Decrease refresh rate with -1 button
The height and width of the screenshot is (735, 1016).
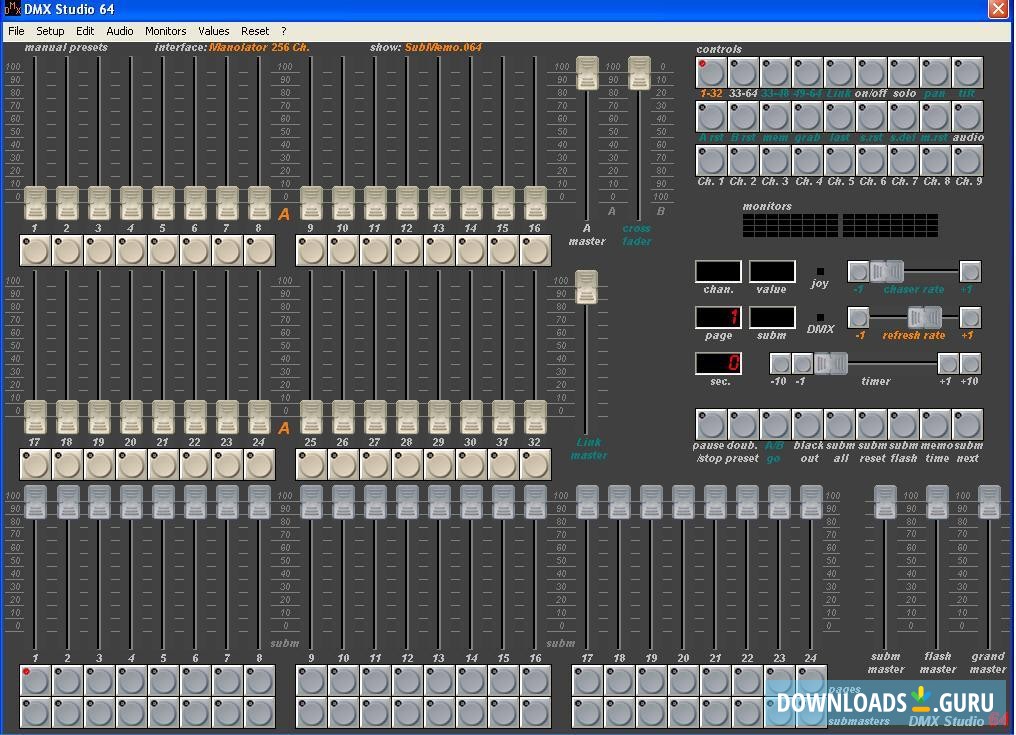click(x=859, y=318)
